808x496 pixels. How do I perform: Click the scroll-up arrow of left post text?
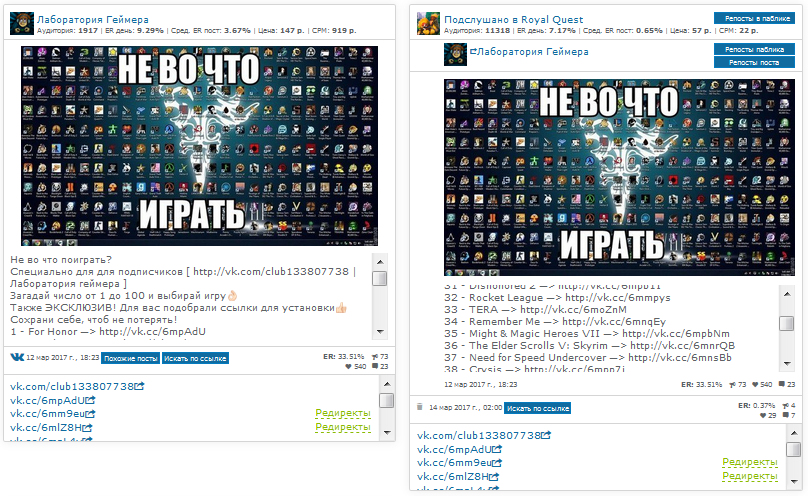pyautogui.click(x=380, y=262)
